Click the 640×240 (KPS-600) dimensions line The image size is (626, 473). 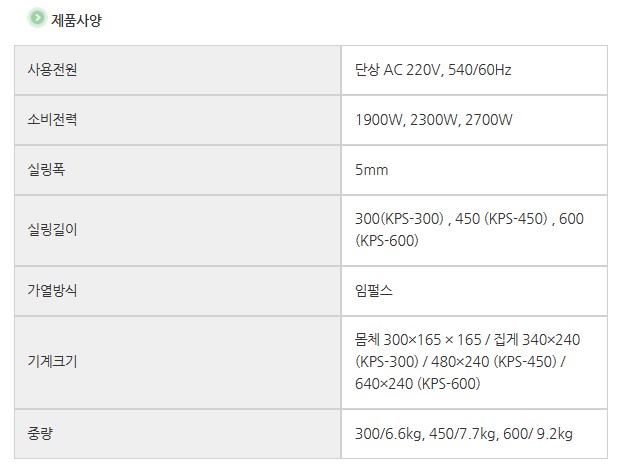pyautogui.click(x=418, y=384)
